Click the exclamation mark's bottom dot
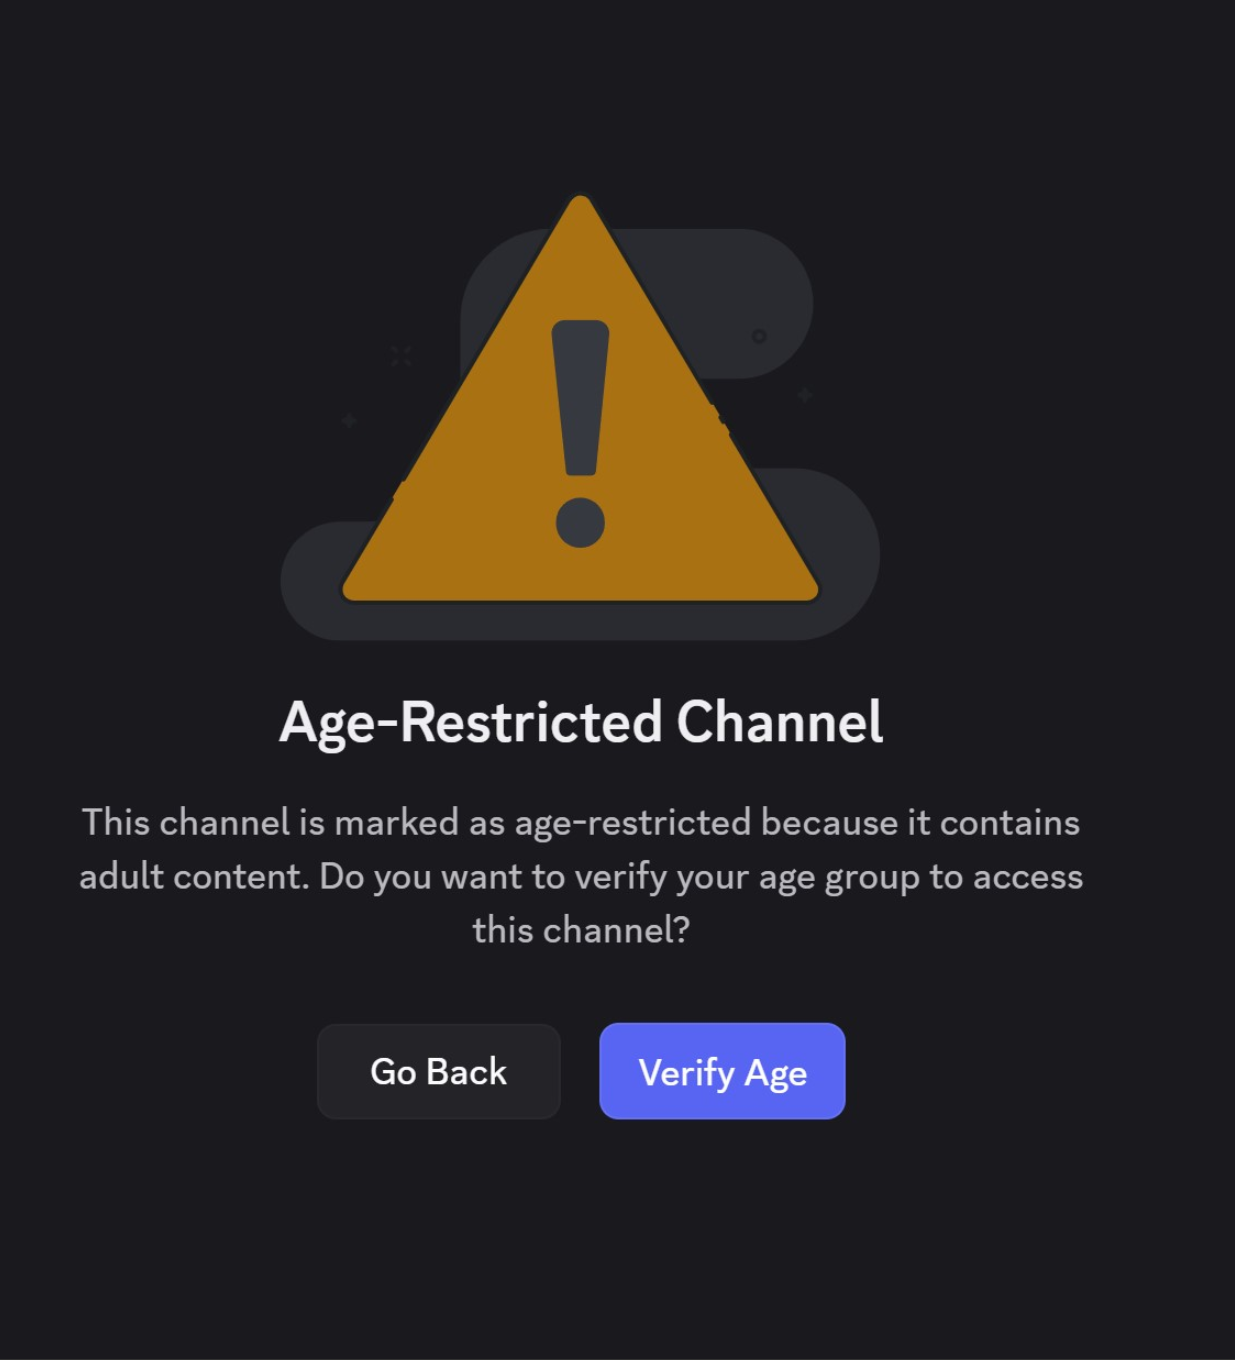The width and height of the screenshot is (1235, 1360). tap(580, 522)
